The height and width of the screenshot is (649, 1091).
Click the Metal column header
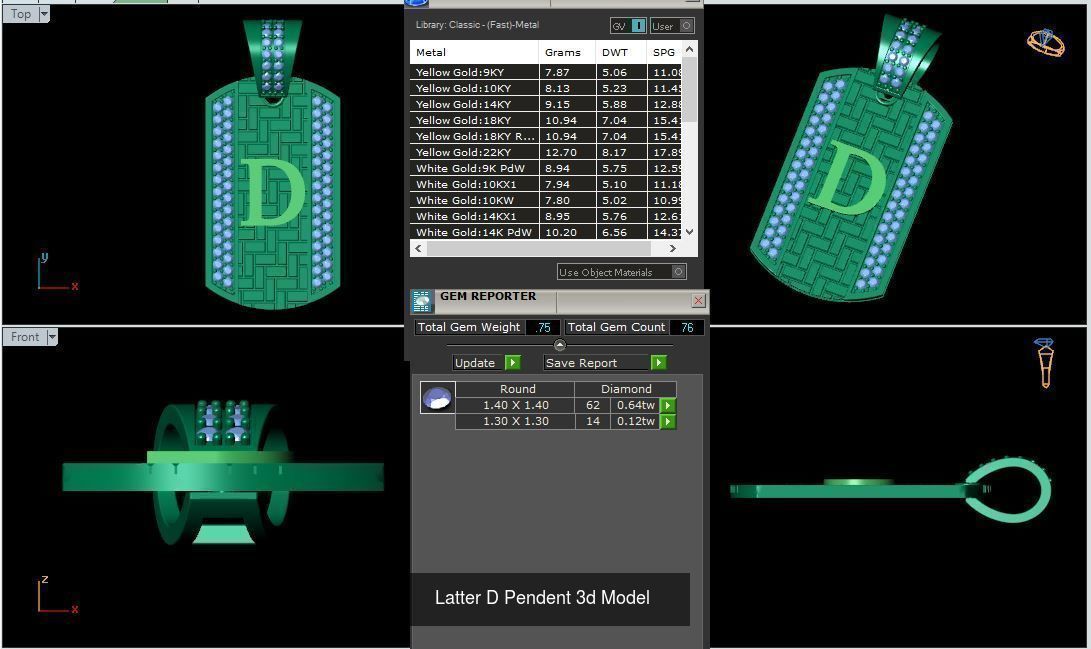point(474,52)
